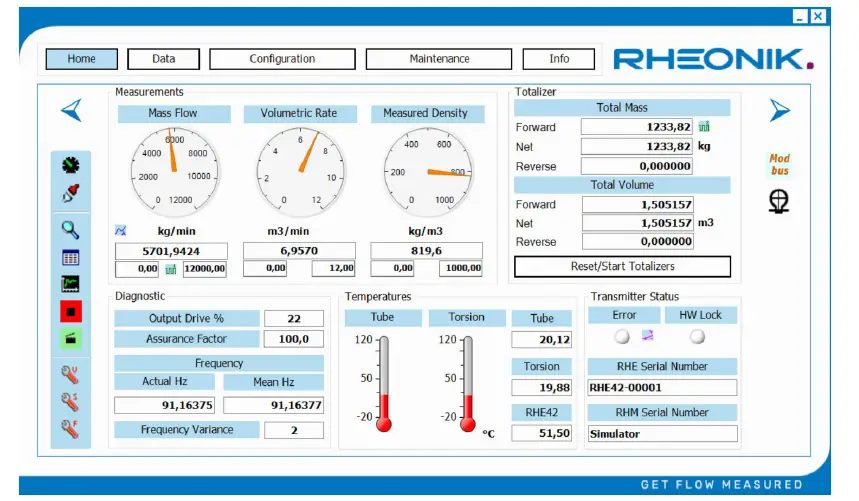Screen dimensions: 859x501
Task: Click the black gear zero icon in sidebar
Action: [x=71, y=165]
